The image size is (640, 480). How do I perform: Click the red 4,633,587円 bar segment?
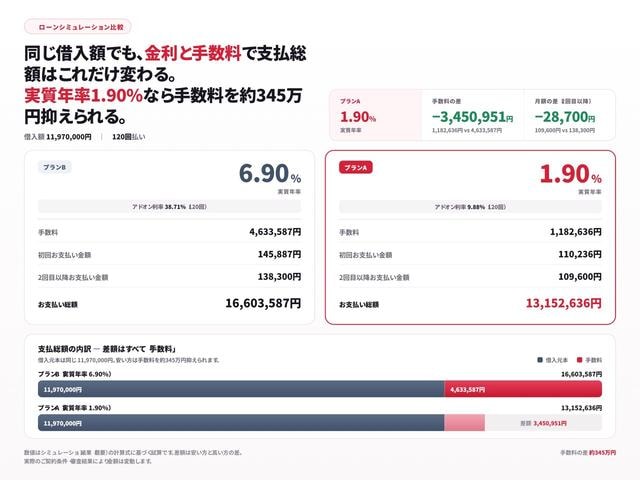tap(523, 389)
